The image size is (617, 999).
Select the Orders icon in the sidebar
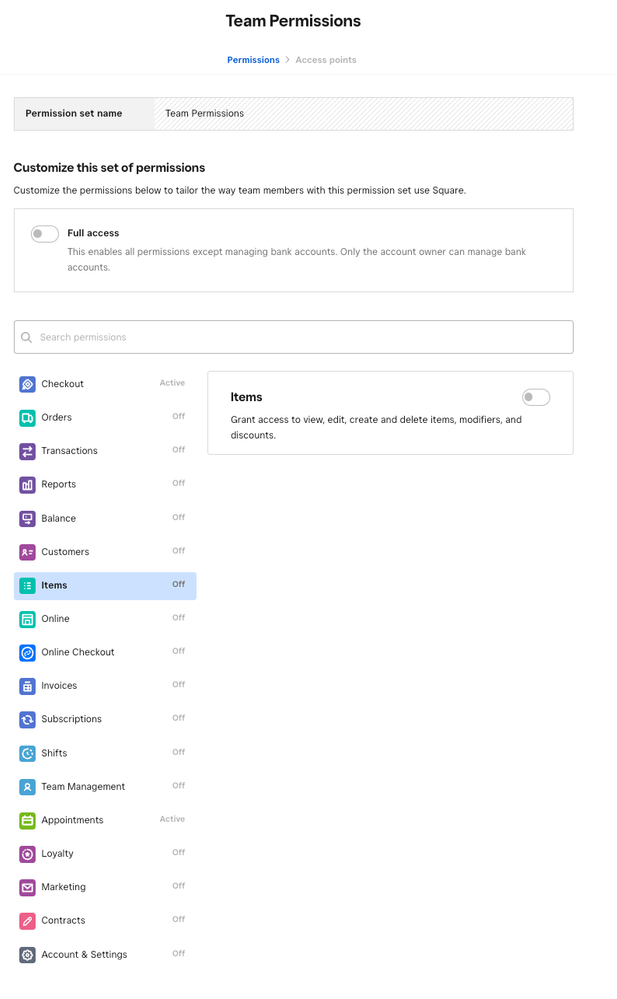[x=26, y=417]
